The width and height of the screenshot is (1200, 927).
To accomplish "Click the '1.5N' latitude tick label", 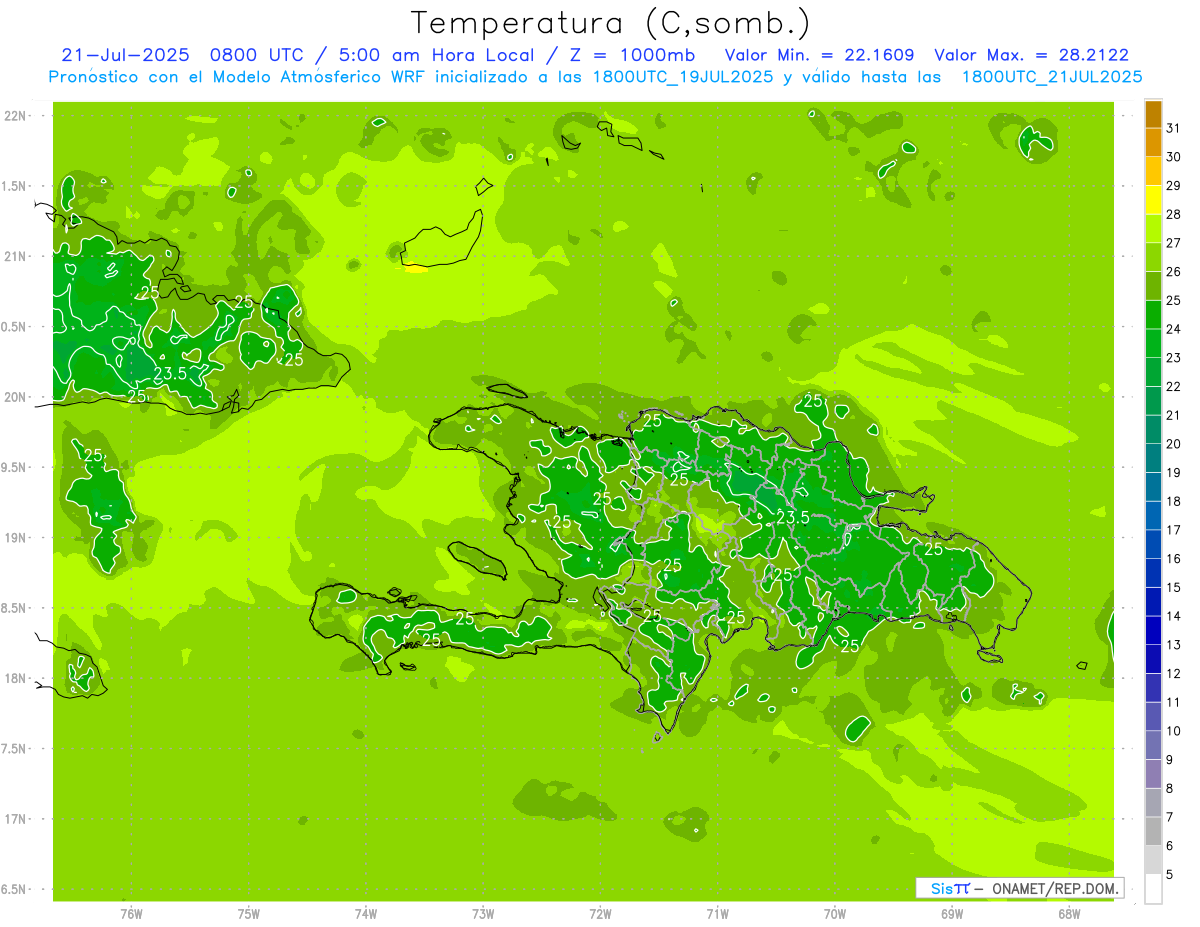I will 15,186.
